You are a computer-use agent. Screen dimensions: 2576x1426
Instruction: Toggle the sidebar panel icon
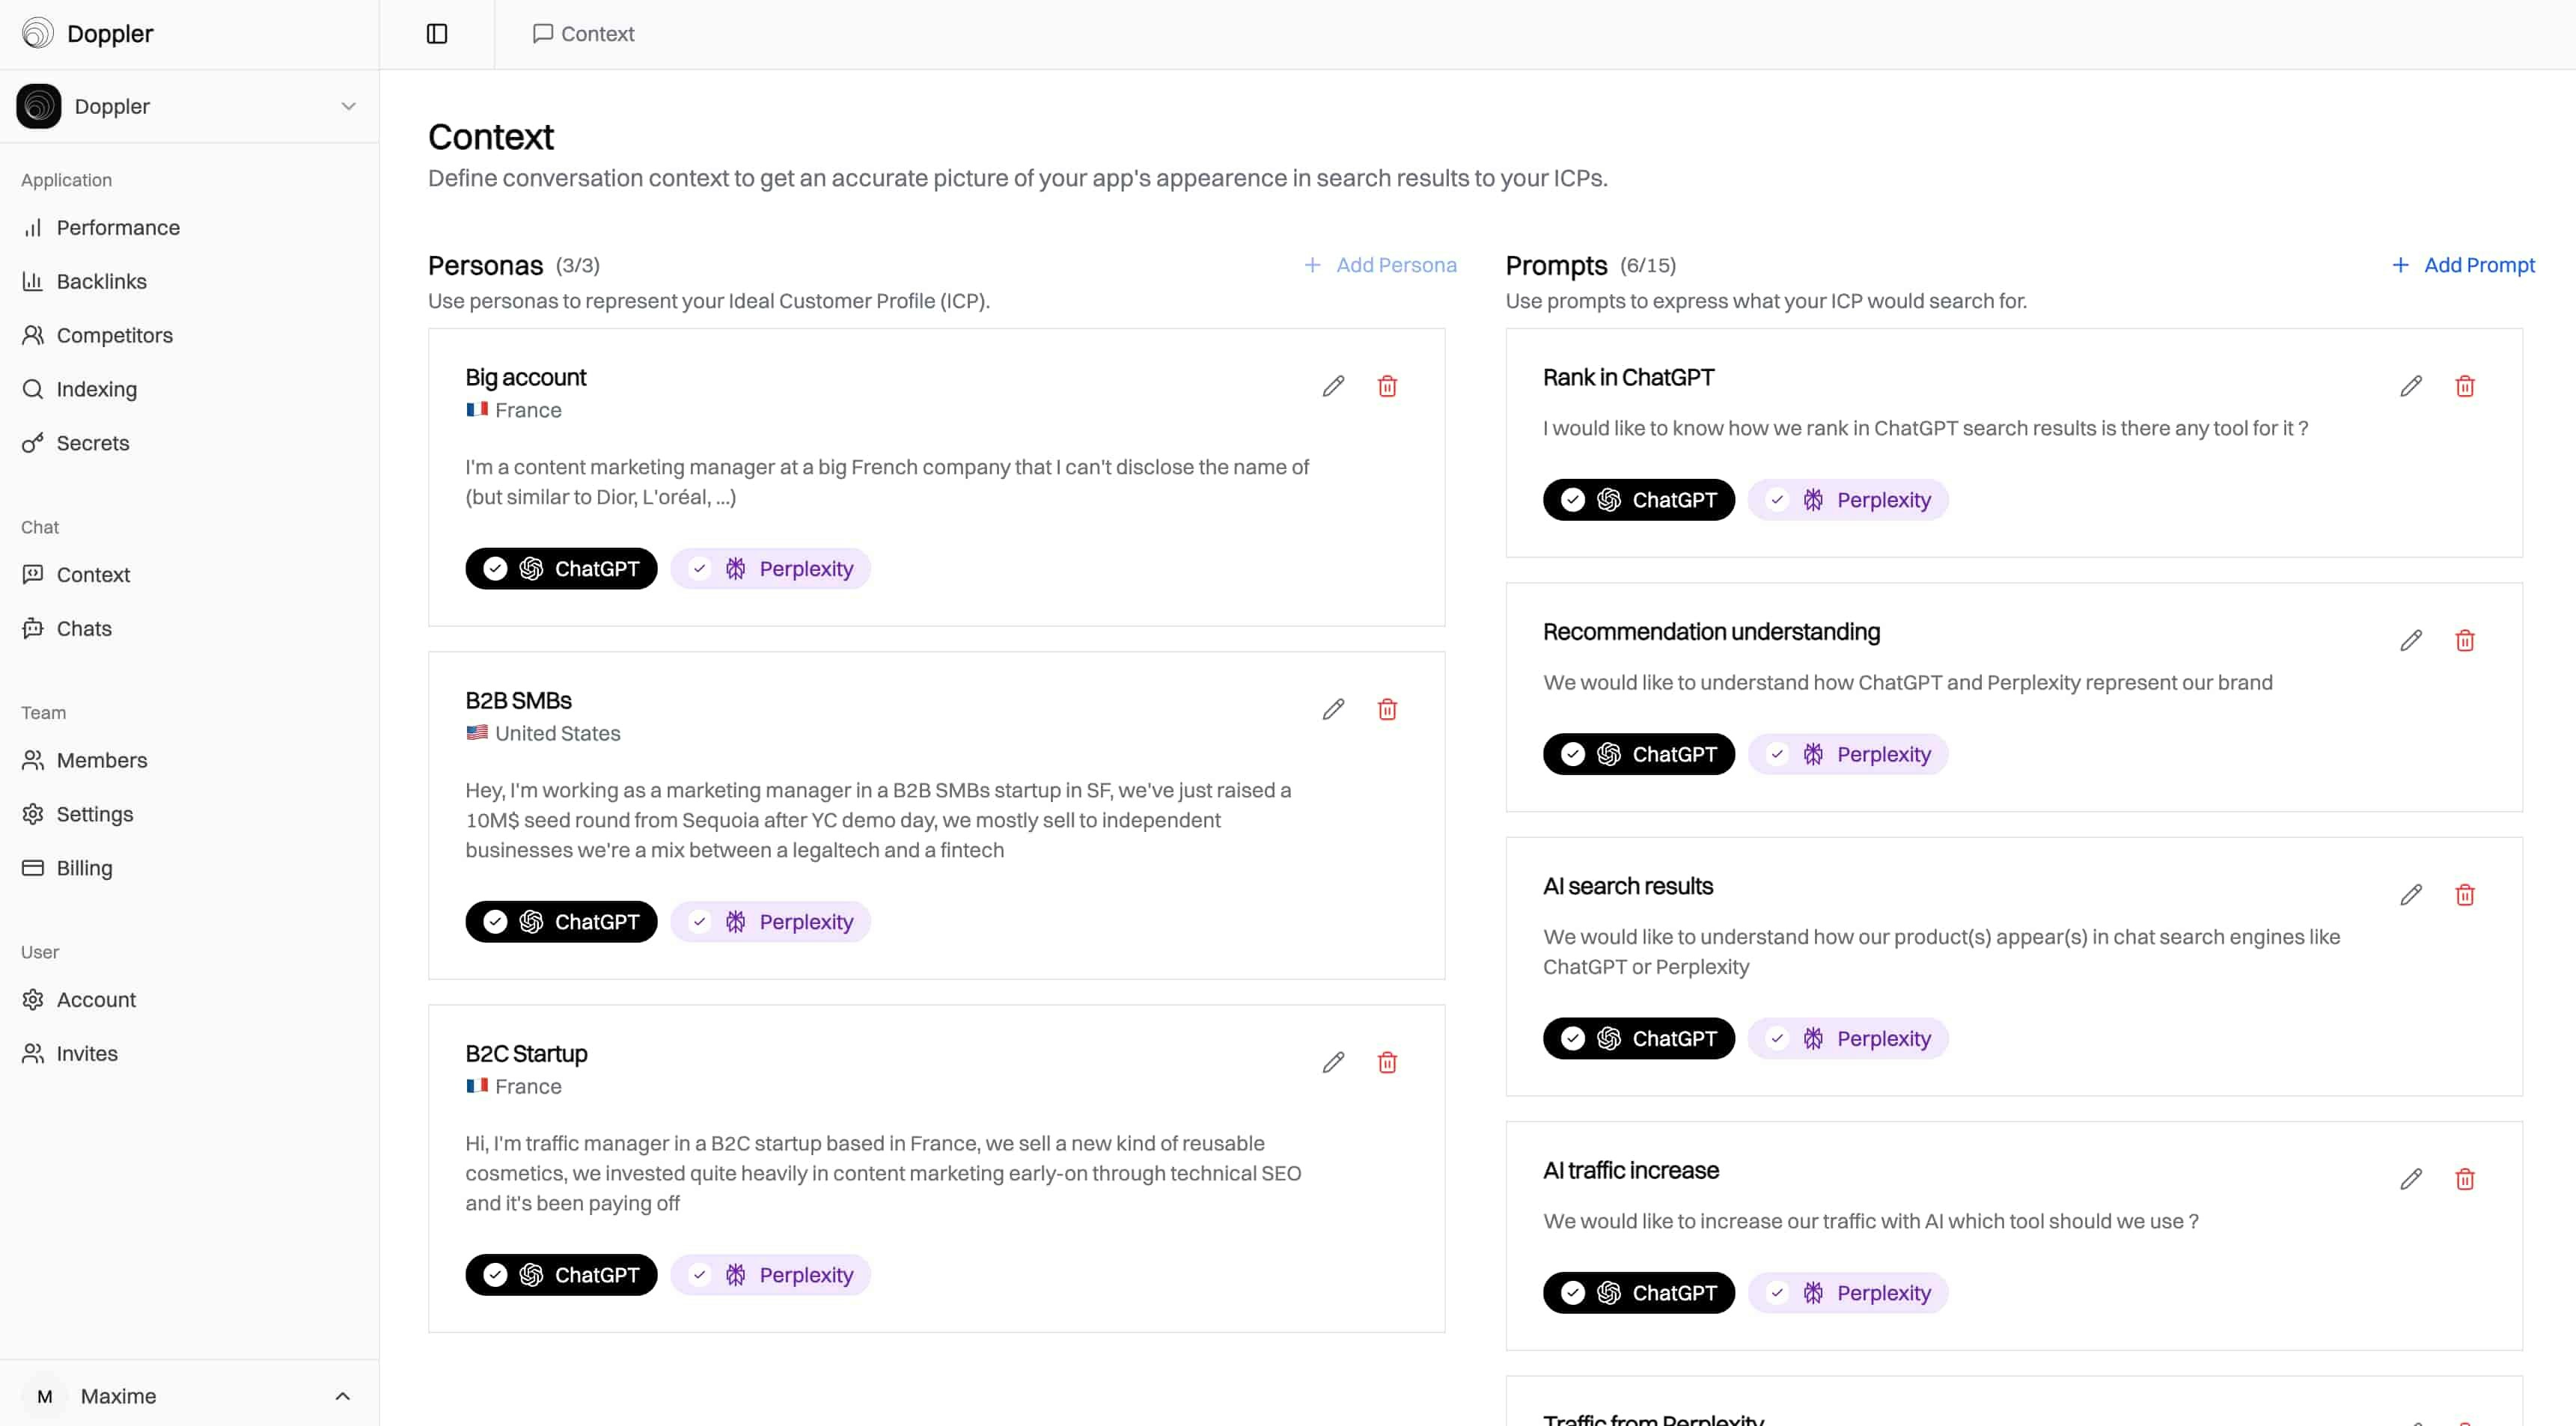tap(437, 34)
